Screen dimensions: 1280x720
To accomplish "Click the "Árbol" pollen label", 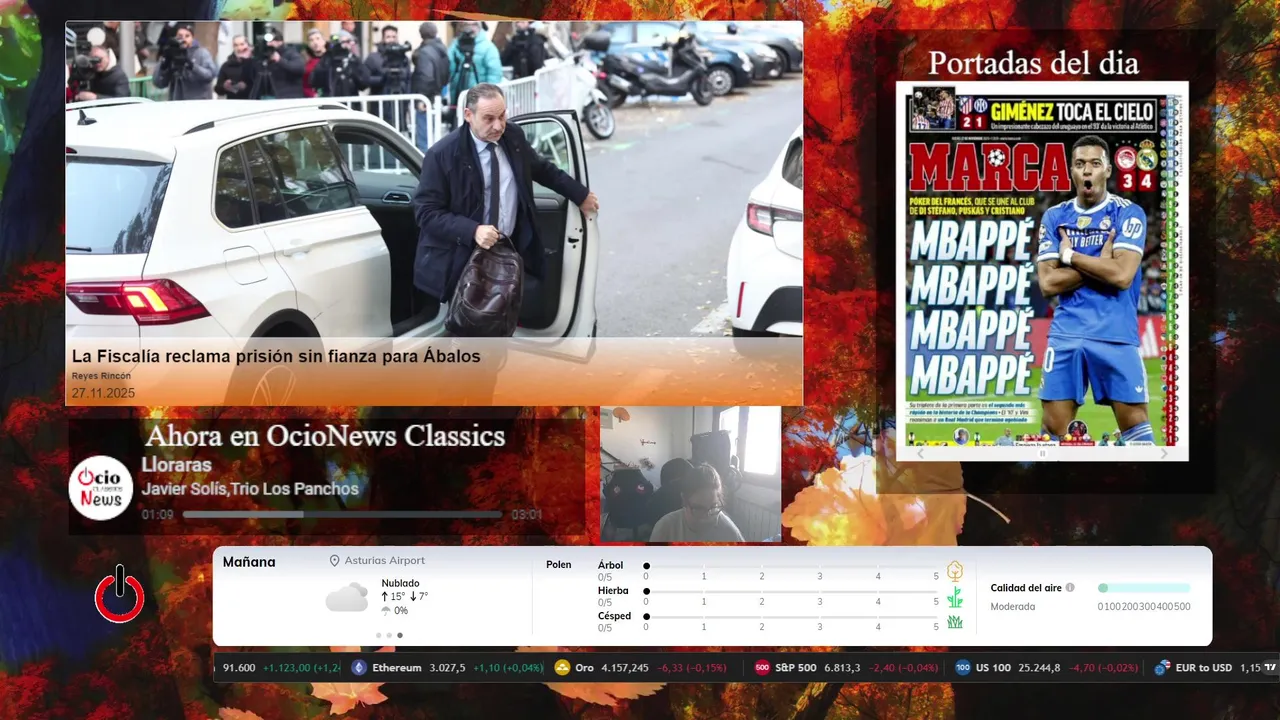I will pyautogui.click(x=610, y=565).
